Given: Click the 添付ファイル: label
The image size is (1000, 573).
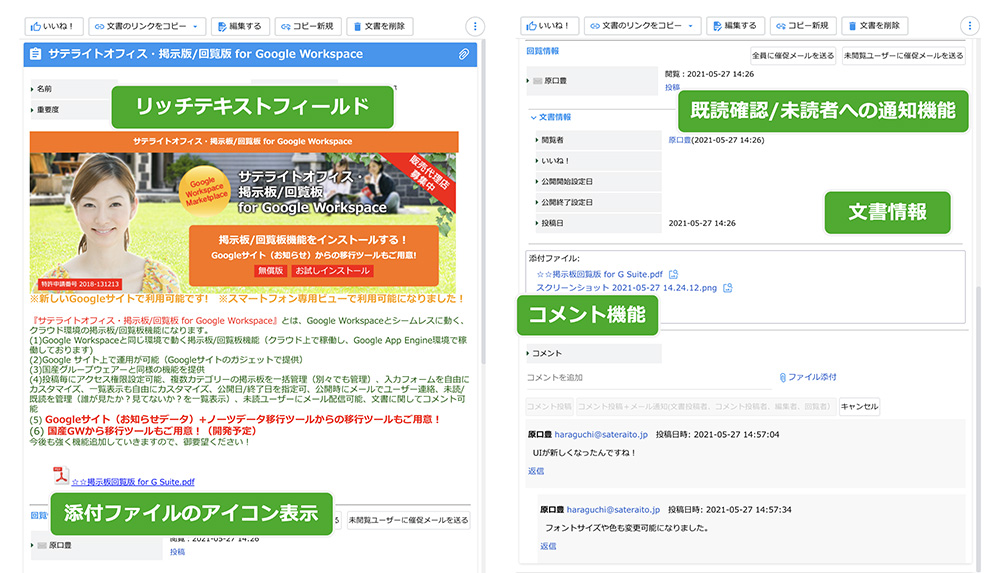Looking at the screenshot, I should coord(554,258).
